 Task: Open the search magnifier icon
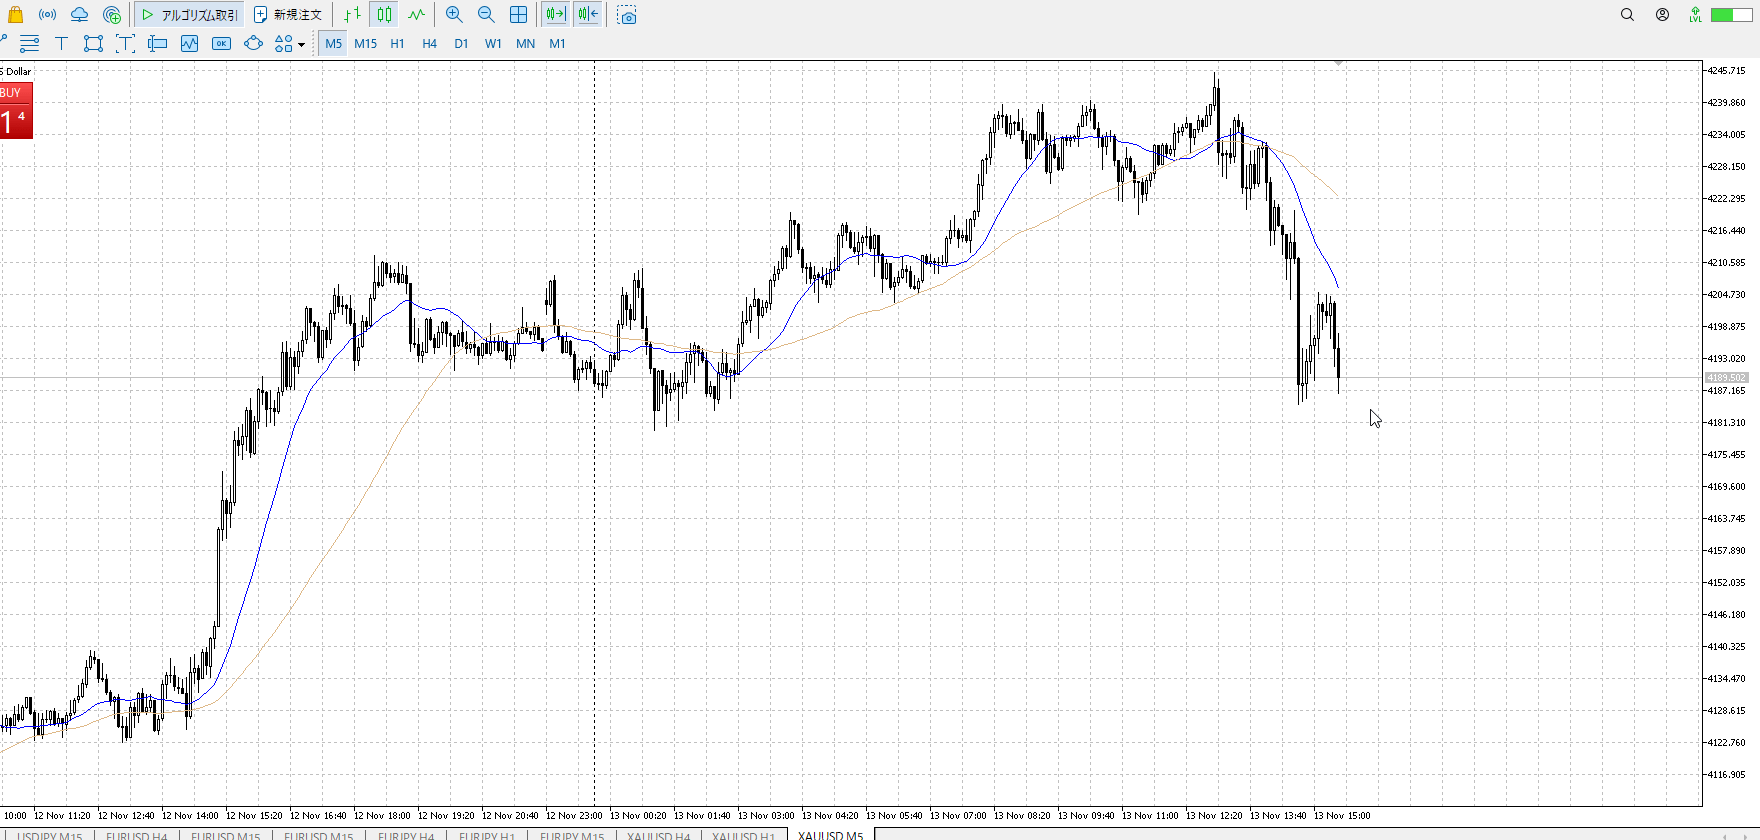(x=1627, y=15)
